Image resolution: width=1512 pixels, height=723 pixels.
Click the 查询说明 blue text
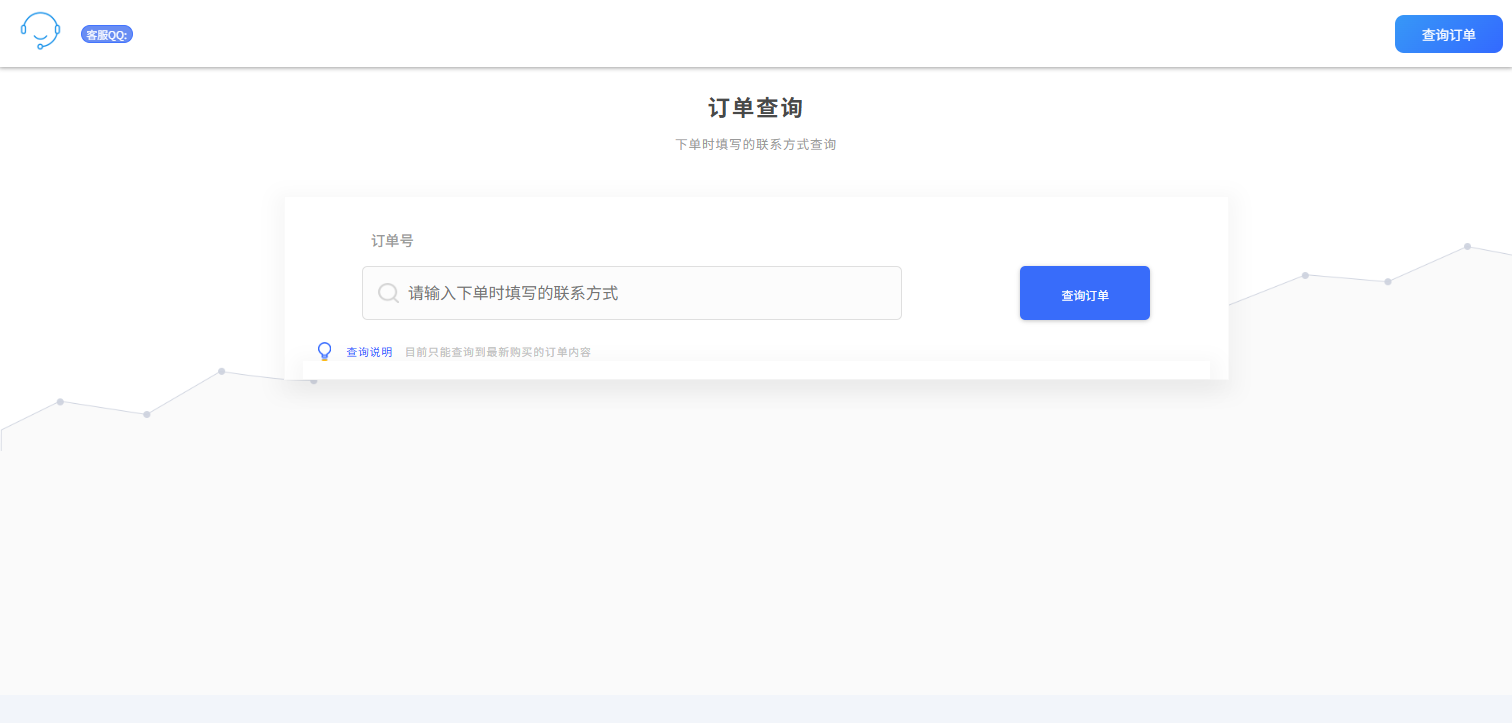pos(368,351)
